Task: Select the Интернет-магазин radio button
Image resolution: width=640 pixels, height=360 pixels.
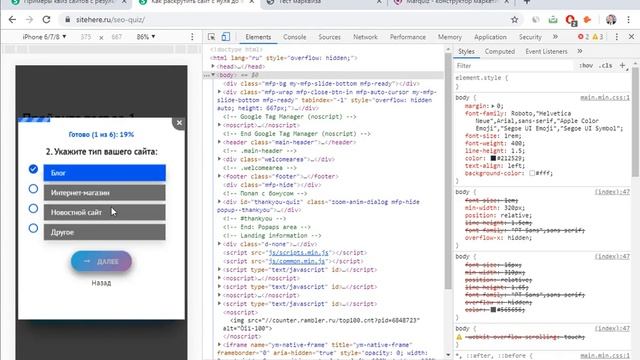Action: tap(33, 189)
